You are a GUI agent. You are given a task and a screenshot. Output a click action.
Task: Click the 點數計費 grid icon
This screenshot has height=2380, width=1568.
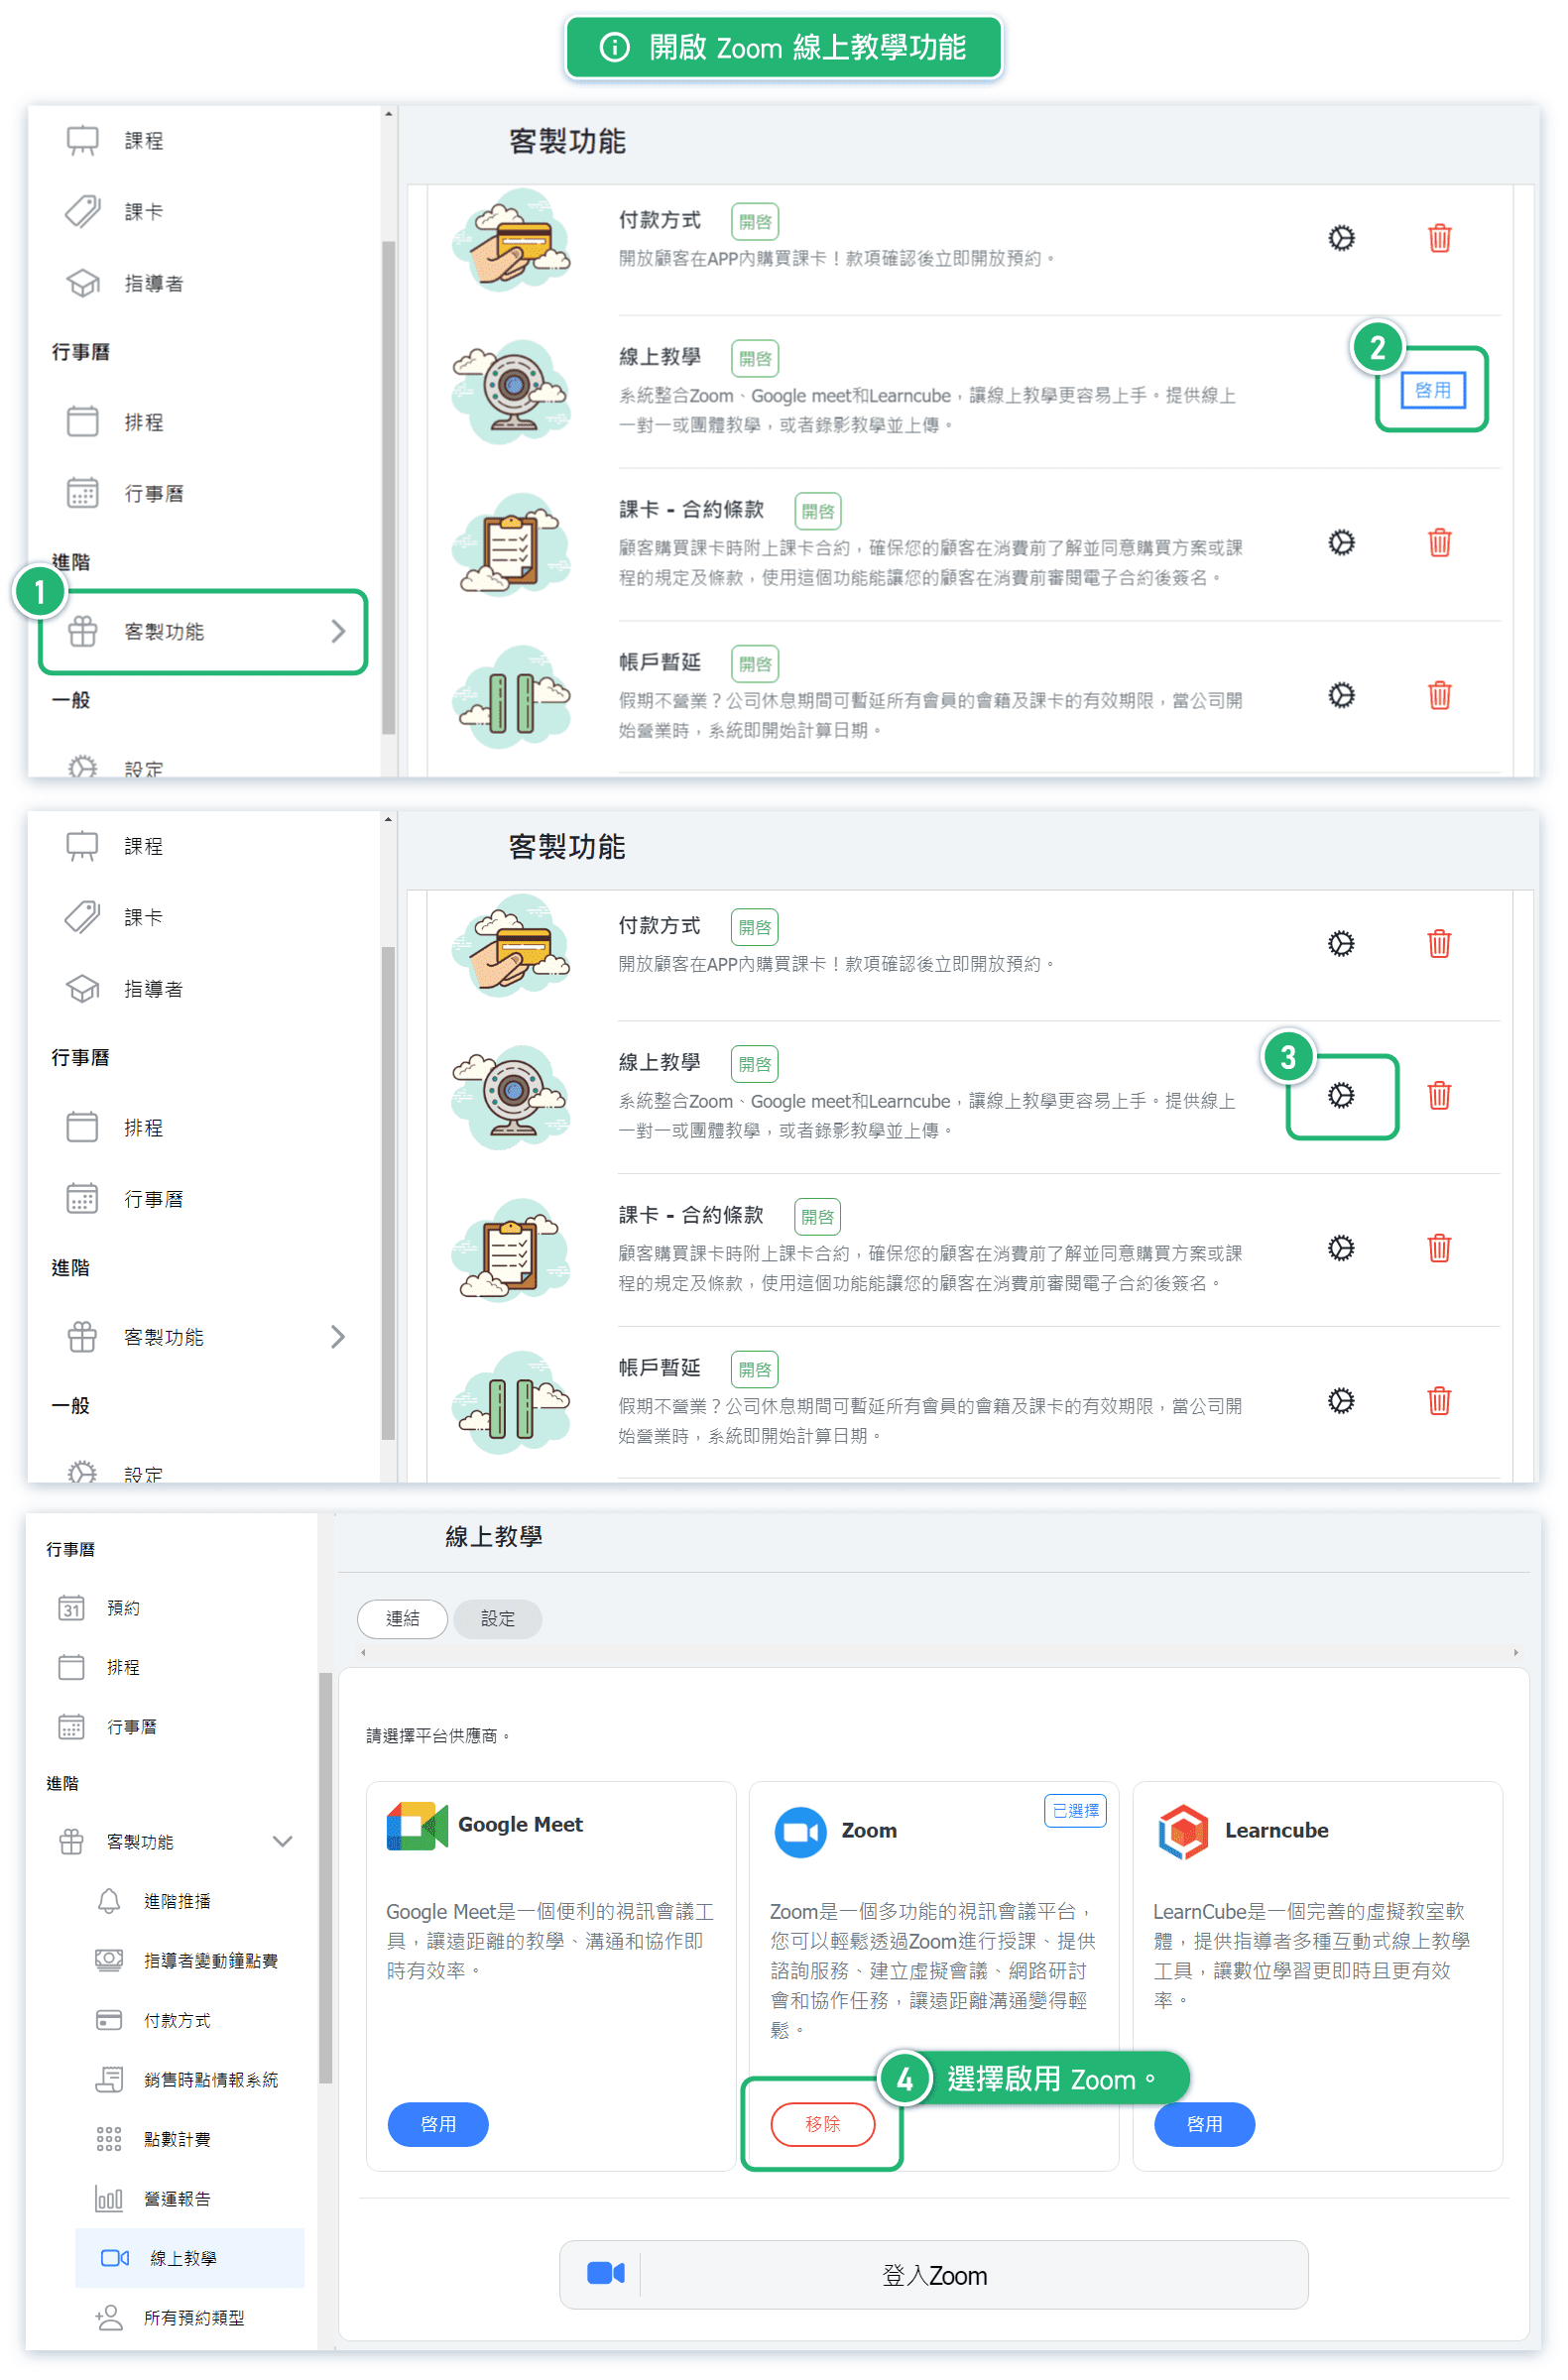pos(109,2138)
